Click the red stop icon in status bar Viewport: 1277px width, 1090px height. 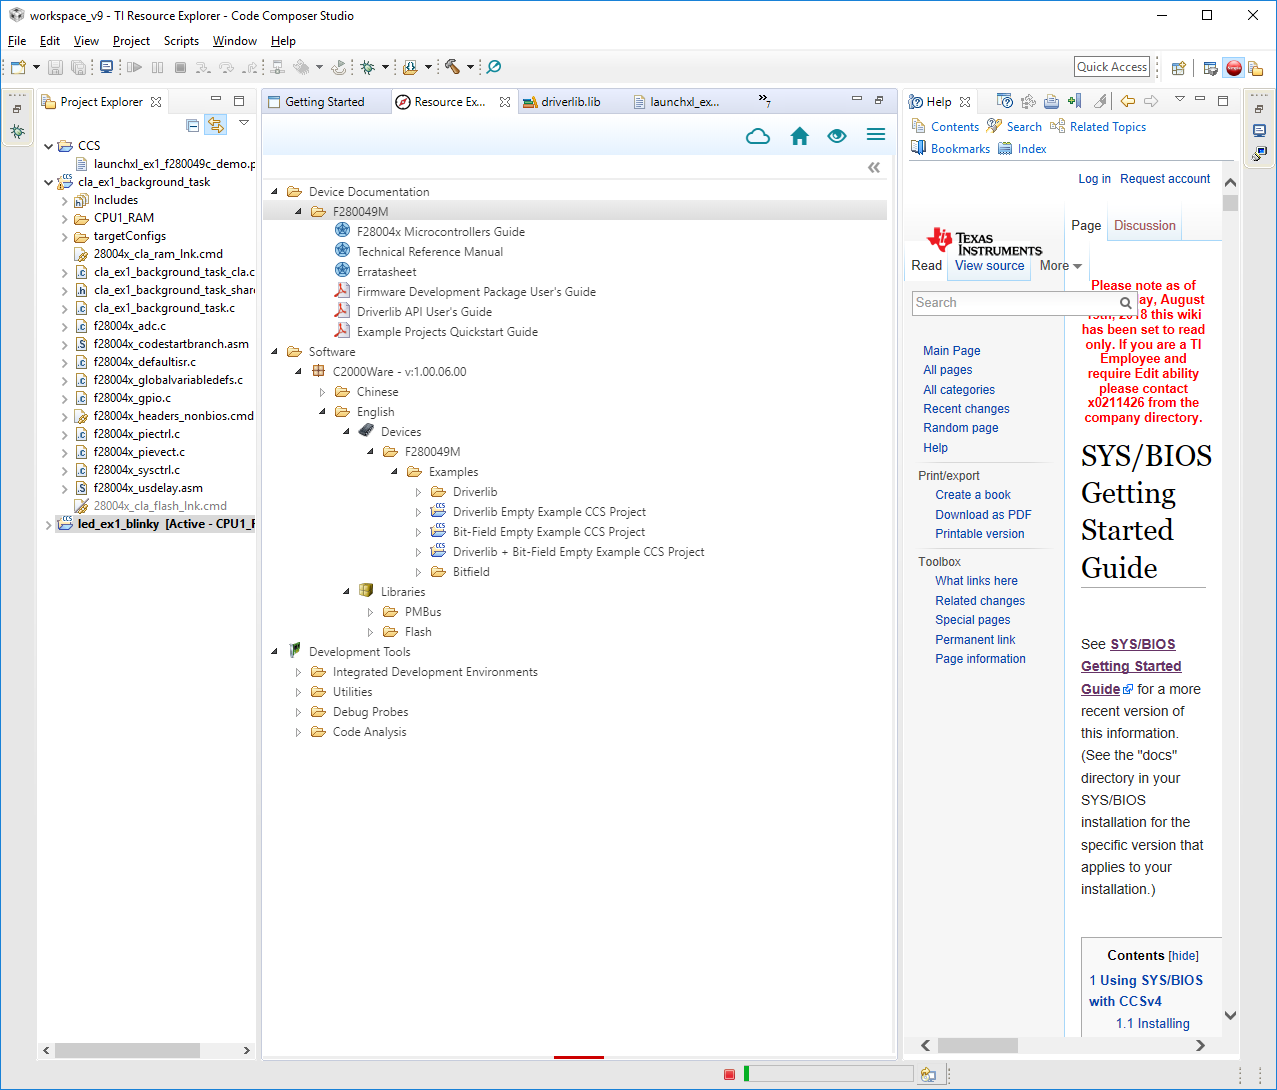pos(730,1074)
